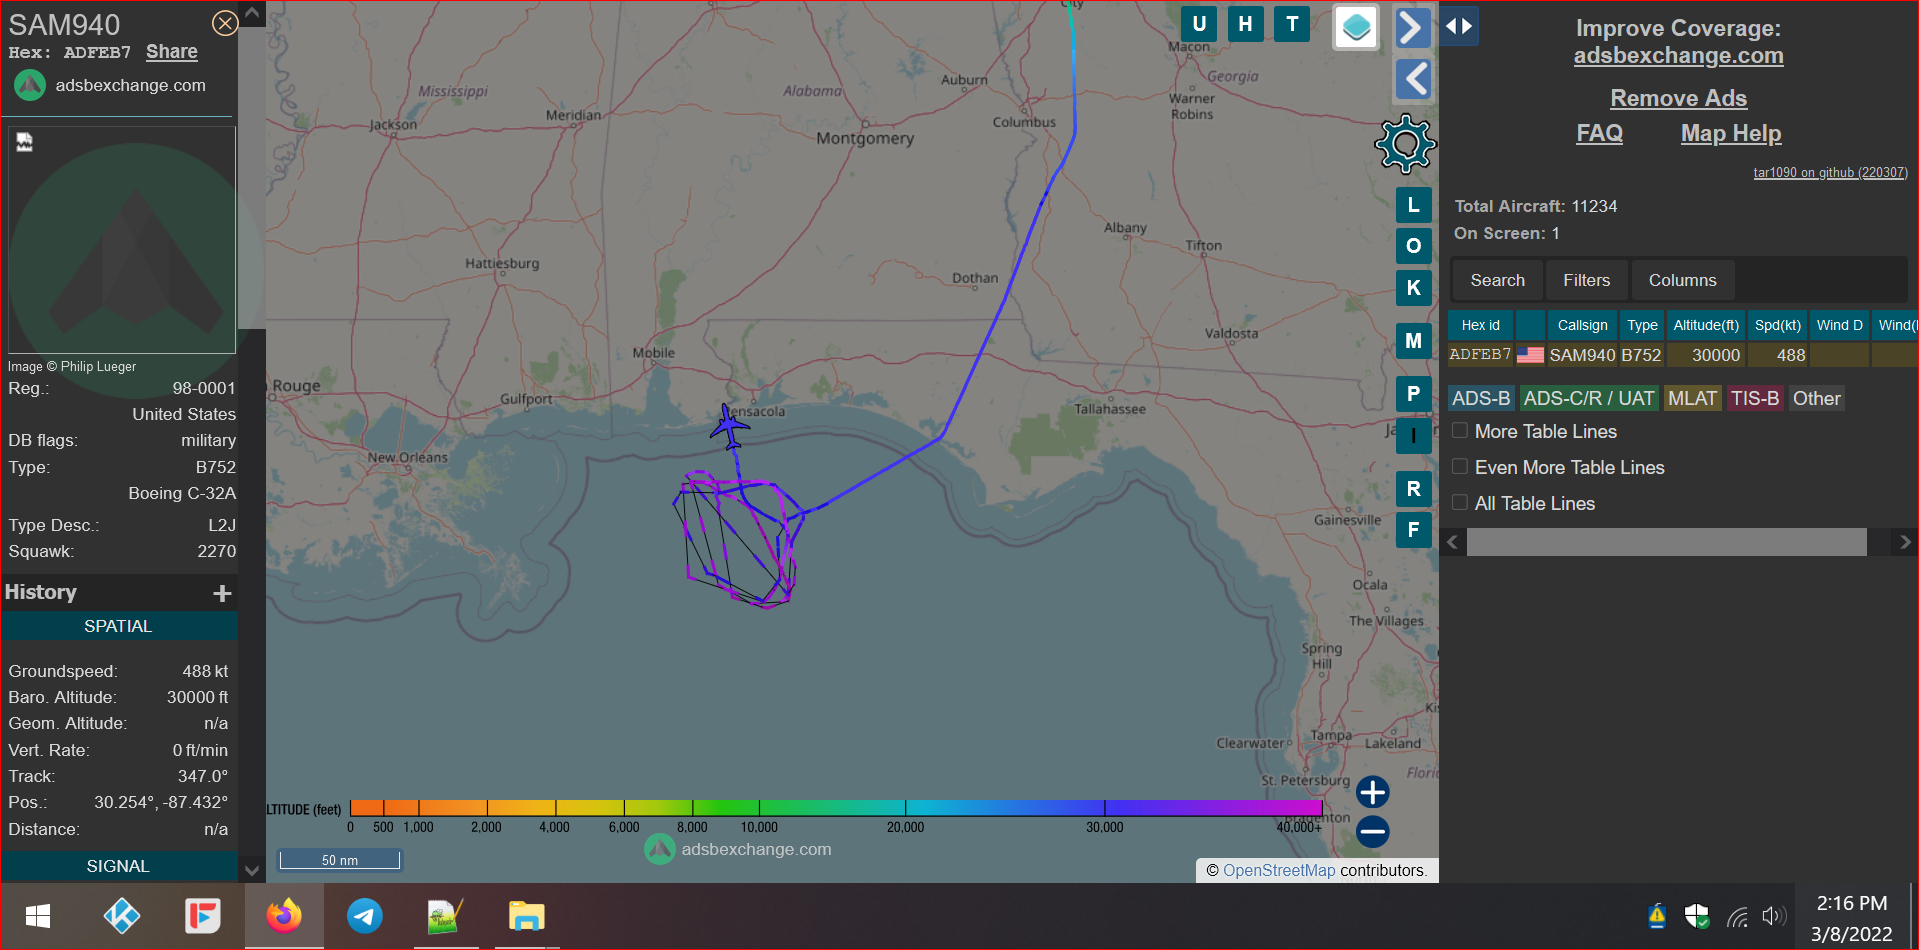Open tar1090 on github link
The width and height of the screenshot is (1919, 950).
point(1830,172)
